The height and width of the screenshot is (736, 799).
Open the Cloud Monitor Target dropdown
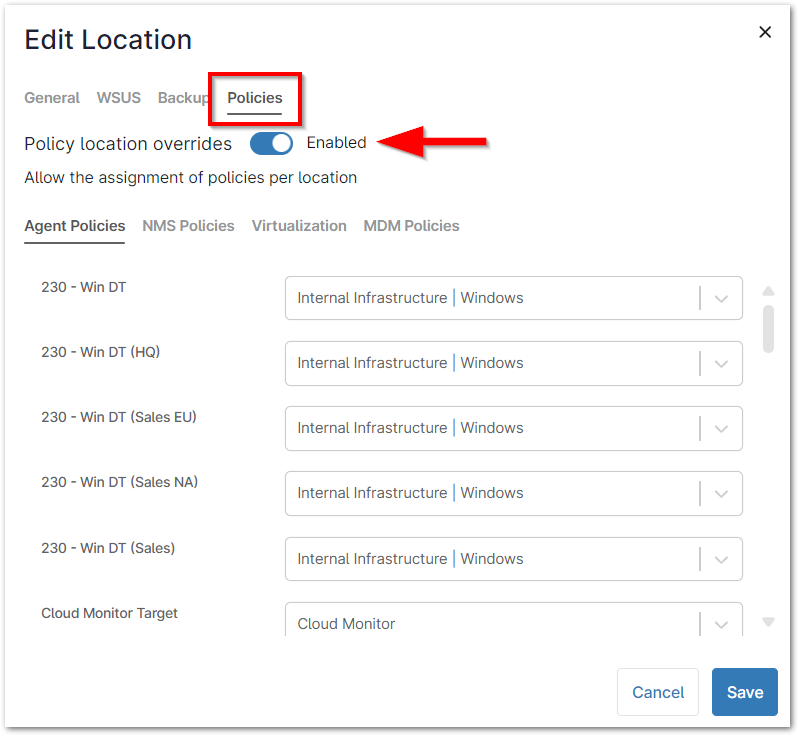[x=721, y=623]
